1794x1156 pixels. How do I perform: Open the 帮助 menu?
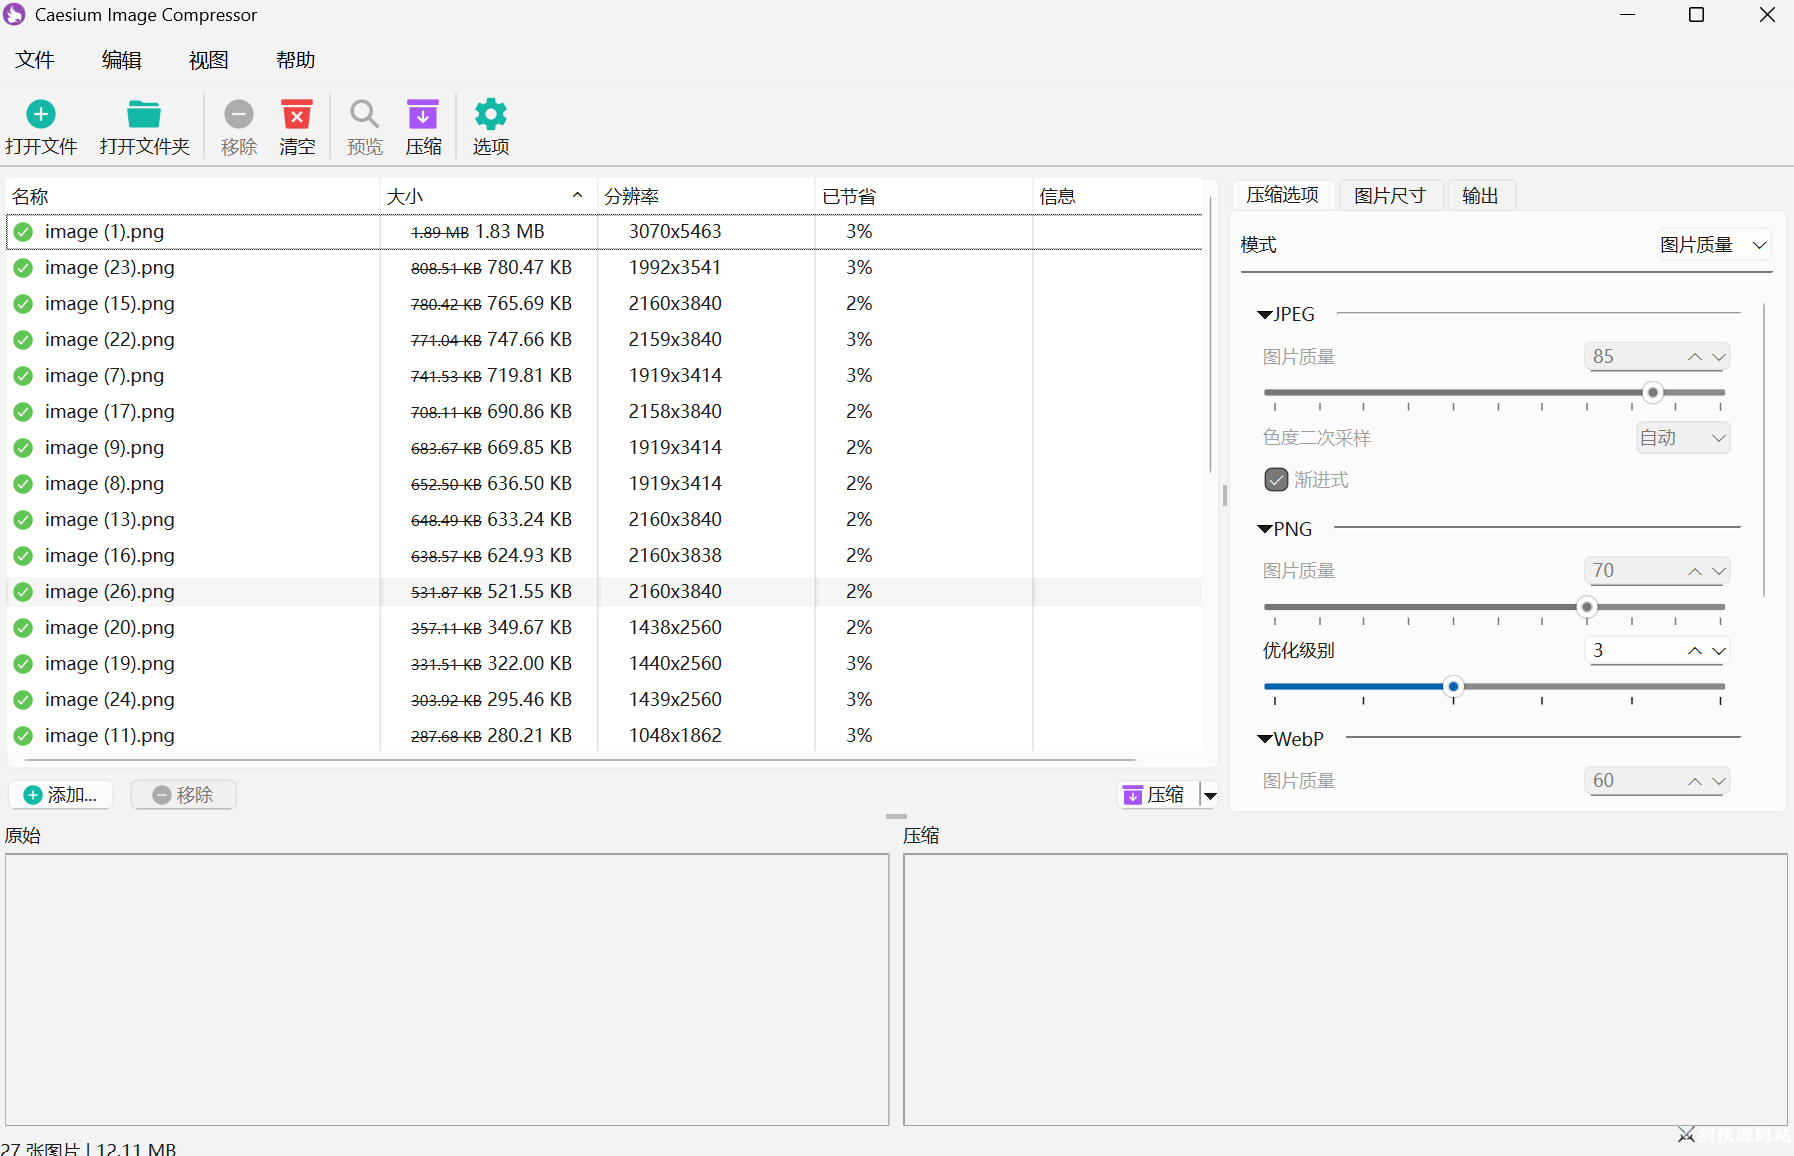tap(296, 60)
